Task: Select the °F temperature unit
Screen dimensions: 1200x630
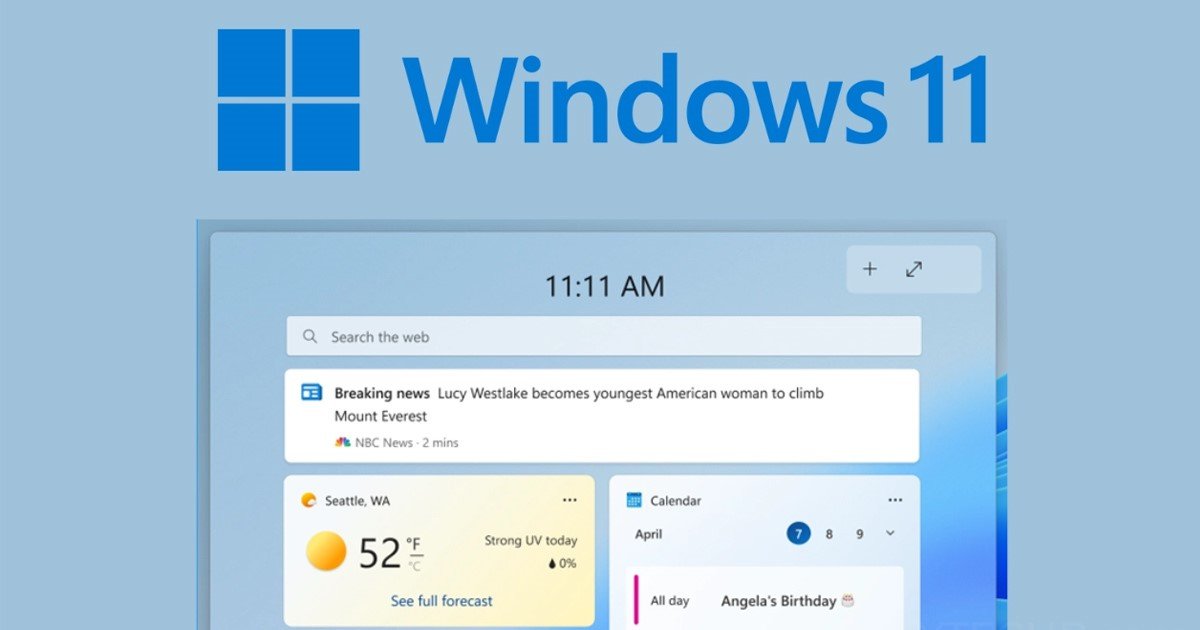Action: pos(414,543)
